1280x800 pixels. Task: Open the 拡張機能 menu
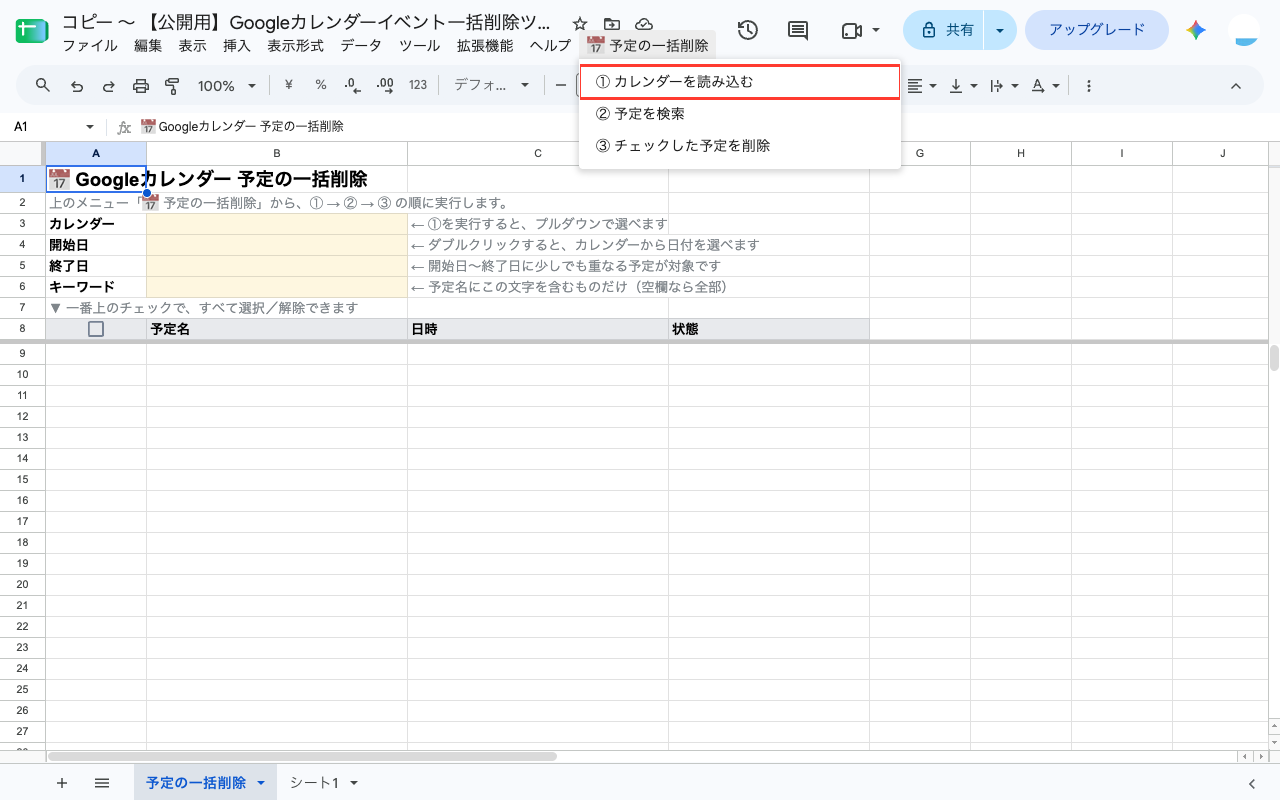pos(485,46)
